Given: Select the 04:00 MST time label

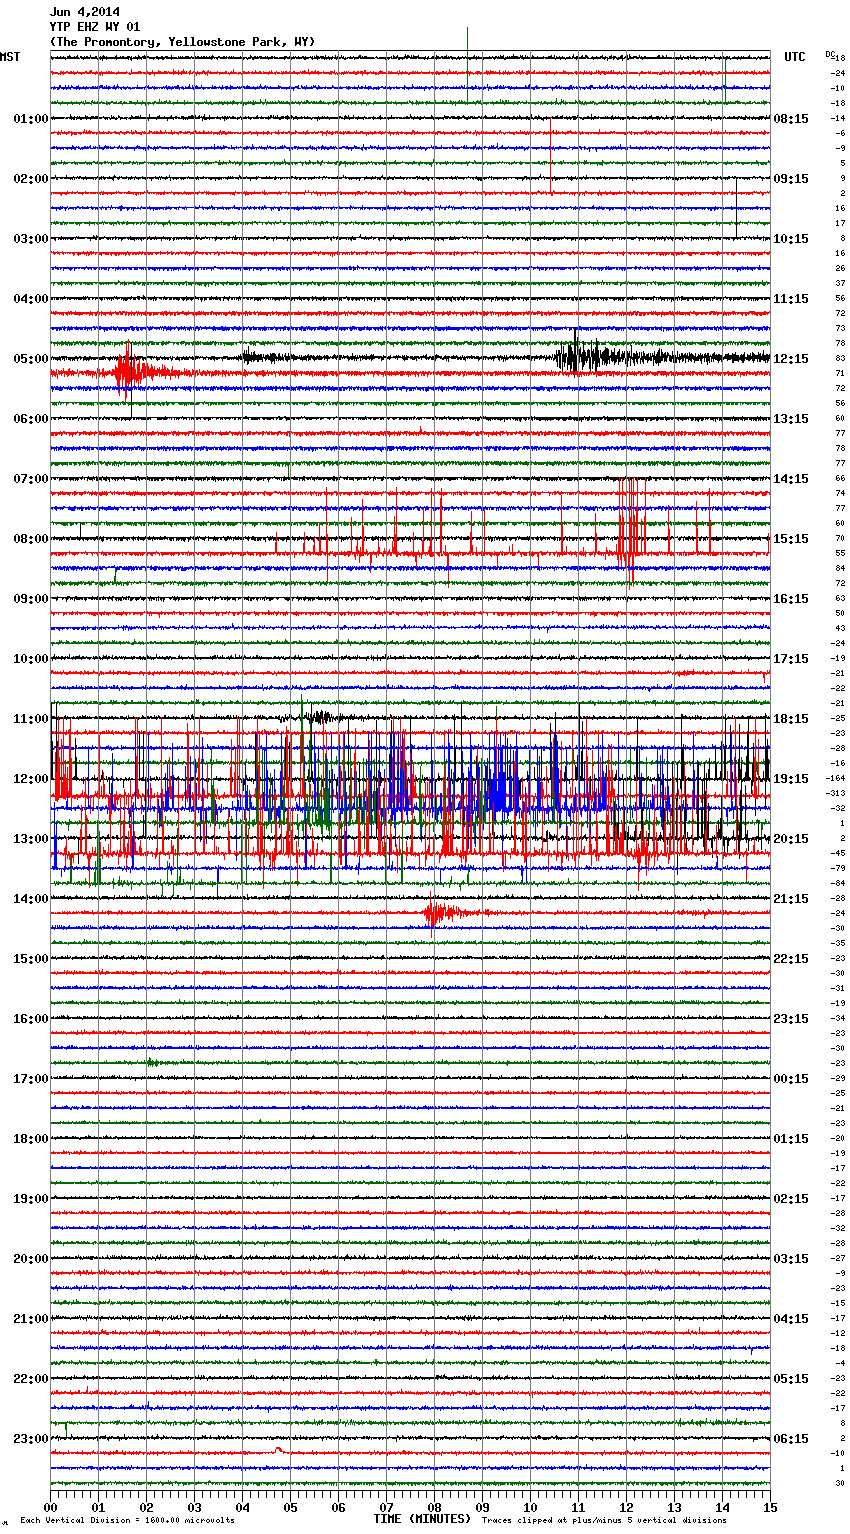Looking at the screenshot, I should pos(30,299).
